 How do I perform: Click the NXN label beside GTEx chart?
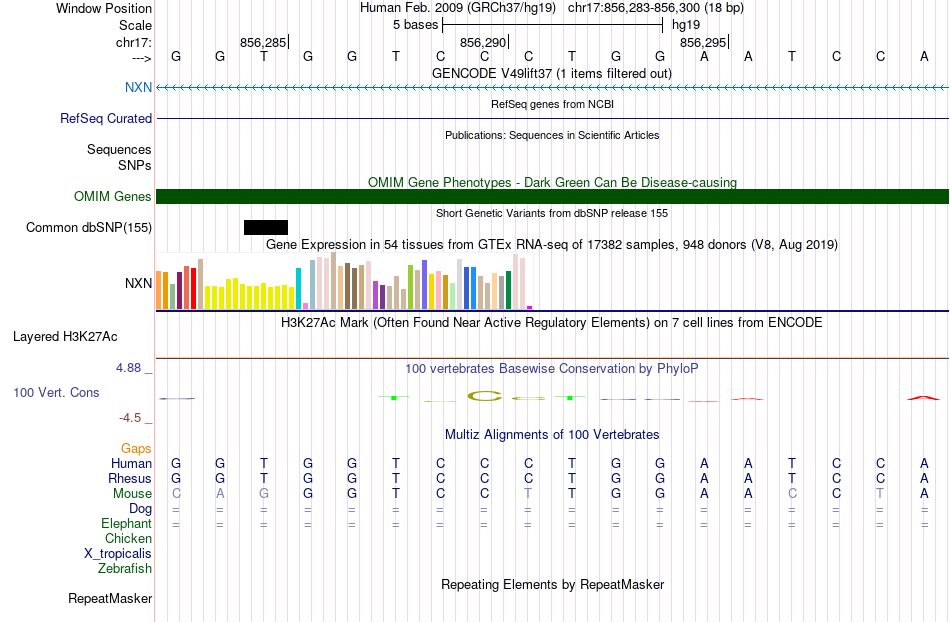[x=138, y=283]
